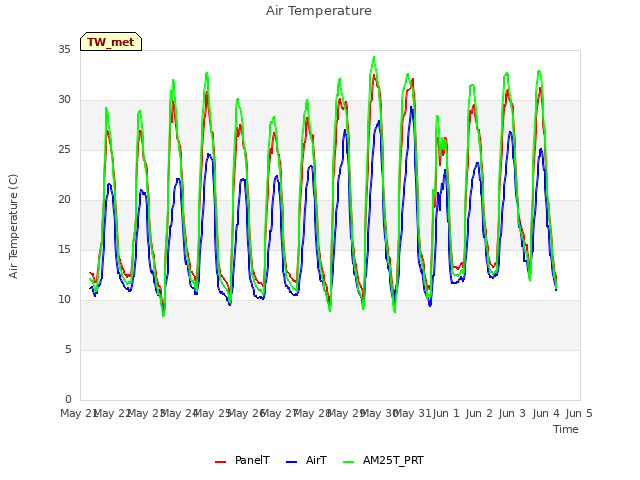Click the 0 y-axis tick label
Screen dimensions: 640x480
(x=68, y=399)
